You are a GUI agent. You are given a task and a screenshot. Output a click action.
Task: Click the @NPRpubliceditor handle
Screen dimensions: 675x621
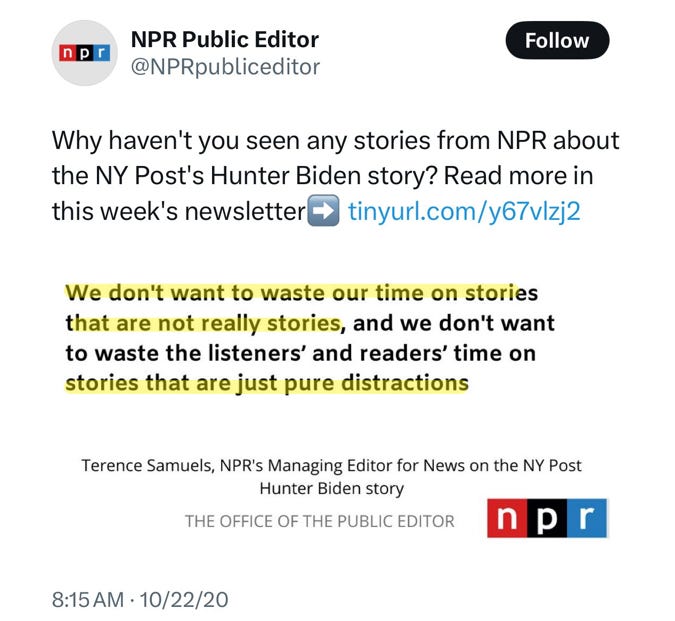[225, 68]
